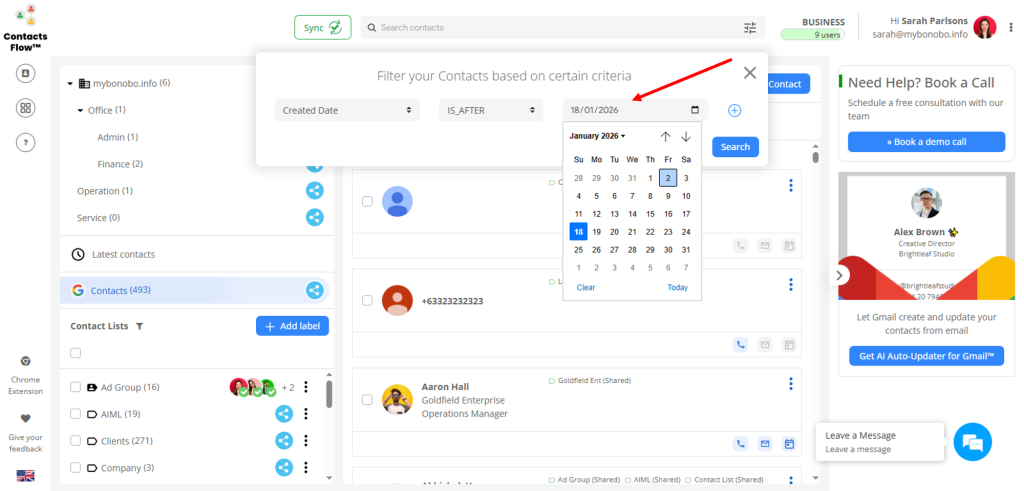Expand the January 2026 month picker
Viewport: 1024px width, 491px height.
coord(597,136)
